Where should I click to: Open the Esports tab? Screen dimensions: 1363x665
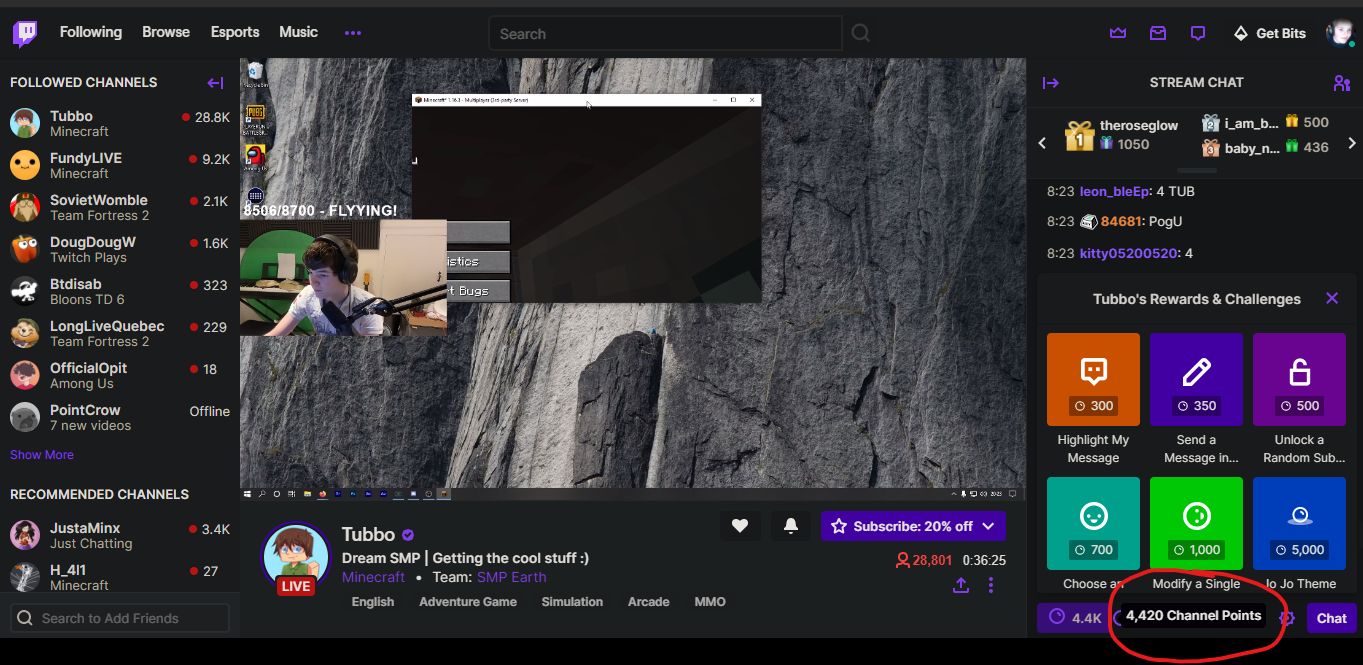[x=235, y=32]
